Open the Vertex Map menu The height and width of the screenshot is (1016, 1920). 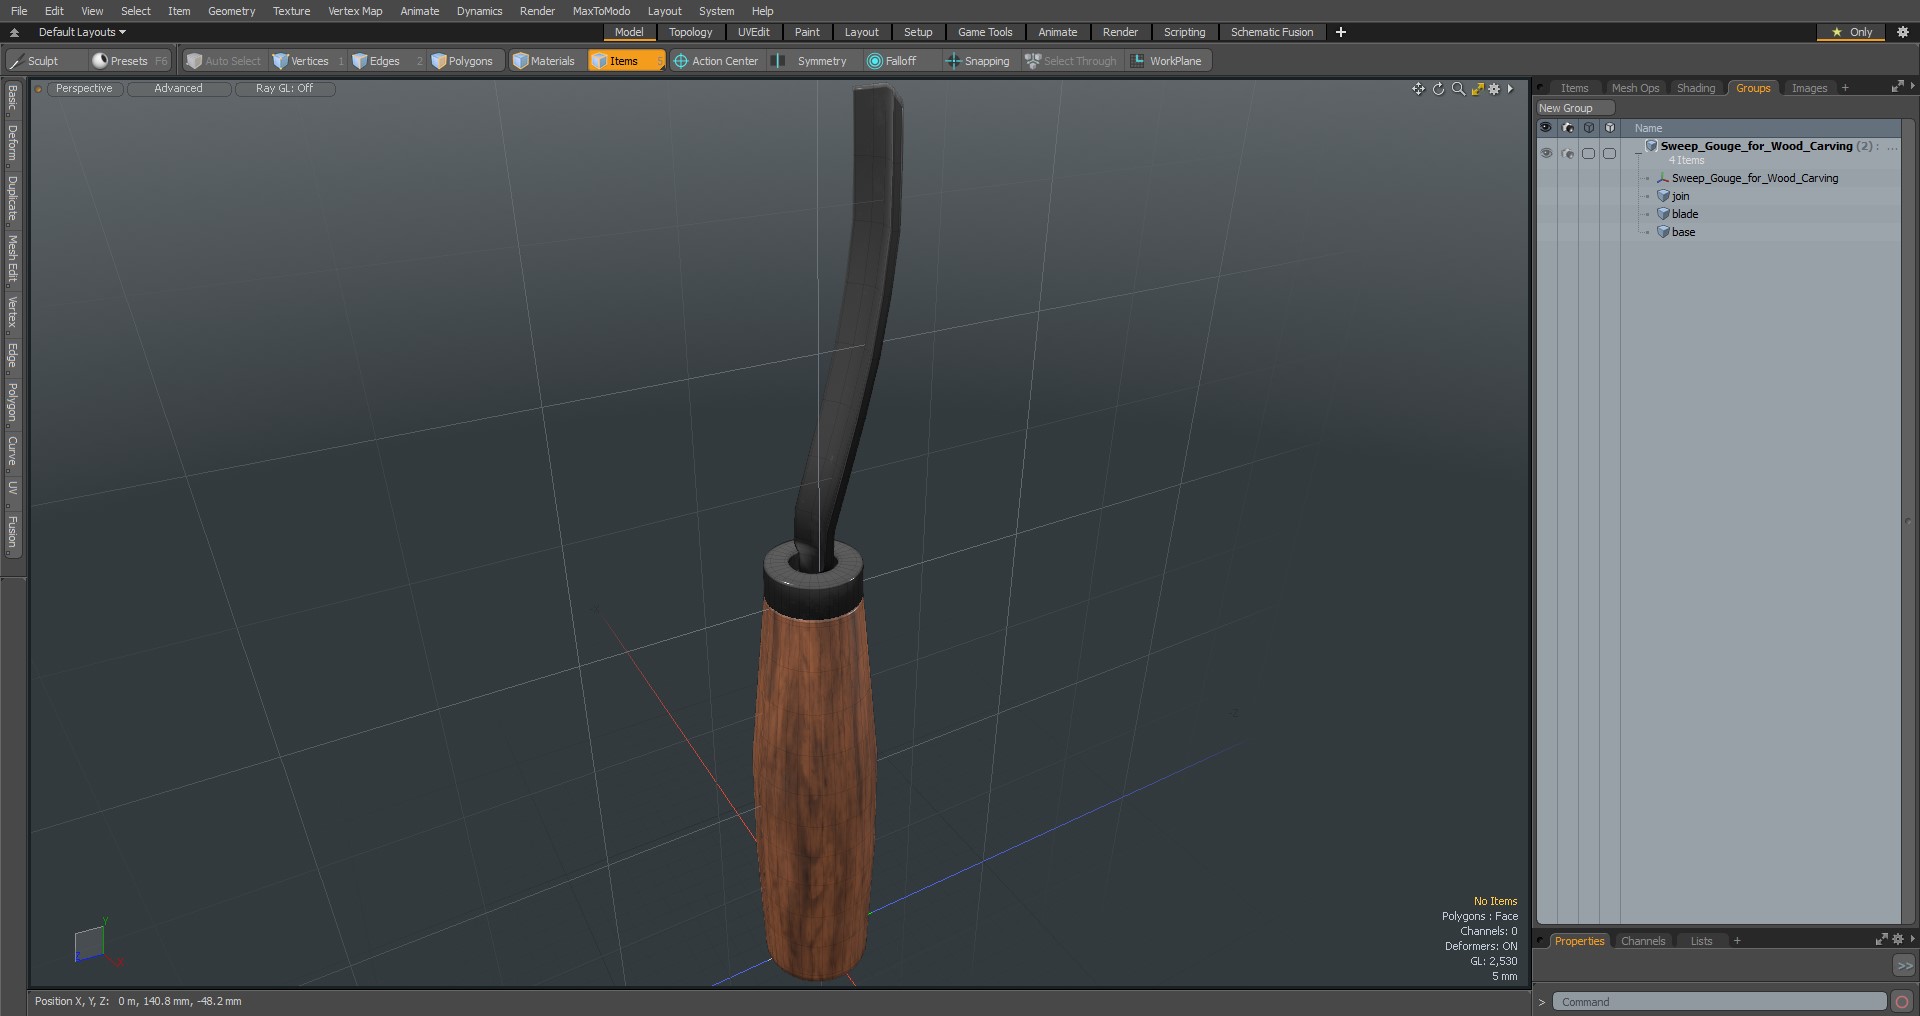point(355,11)
